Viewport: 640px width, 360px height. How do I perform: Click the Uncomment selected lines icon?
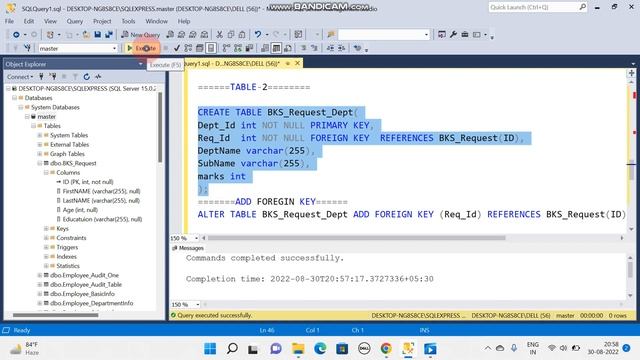[x=314, y=48]
